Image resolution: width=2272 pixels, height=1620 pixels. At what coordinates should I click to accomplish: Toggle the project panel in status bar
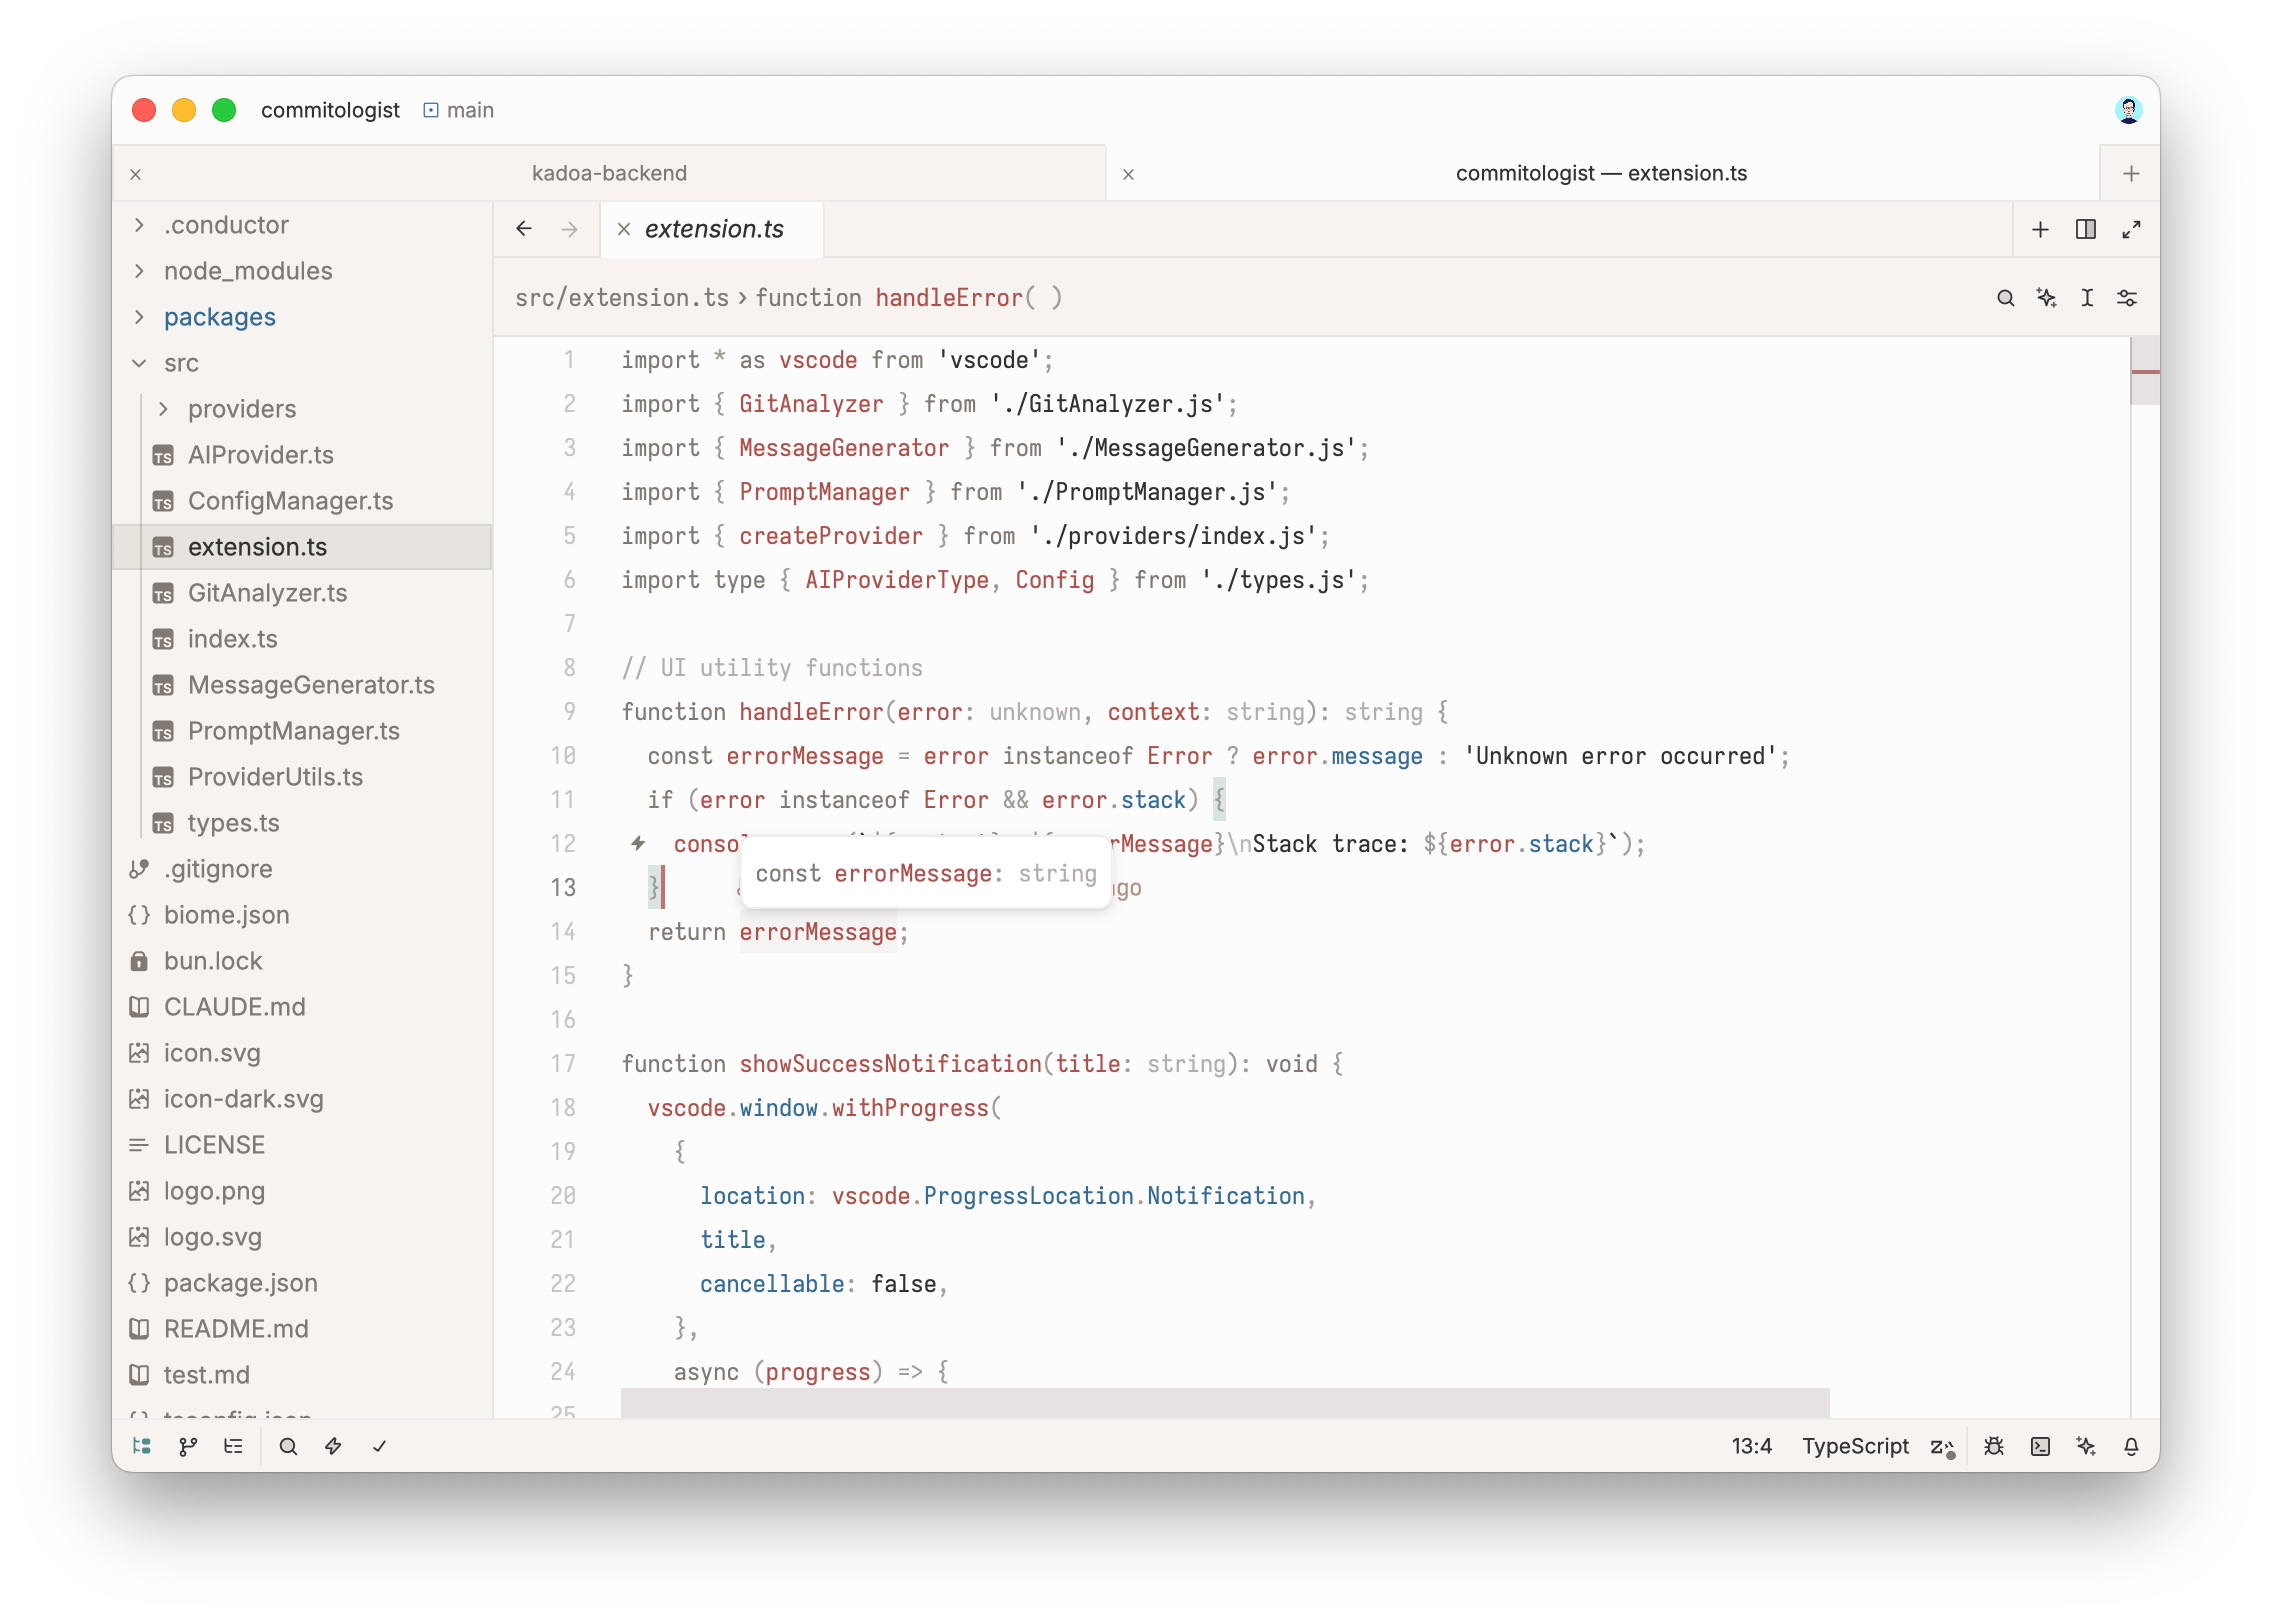click(142, 1446)
